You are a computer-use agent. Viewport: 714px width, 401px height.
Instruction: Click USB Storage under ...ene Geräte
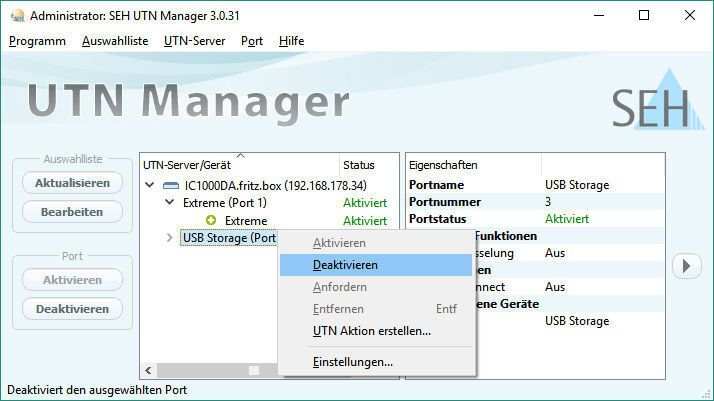click(x=577, y=321)
